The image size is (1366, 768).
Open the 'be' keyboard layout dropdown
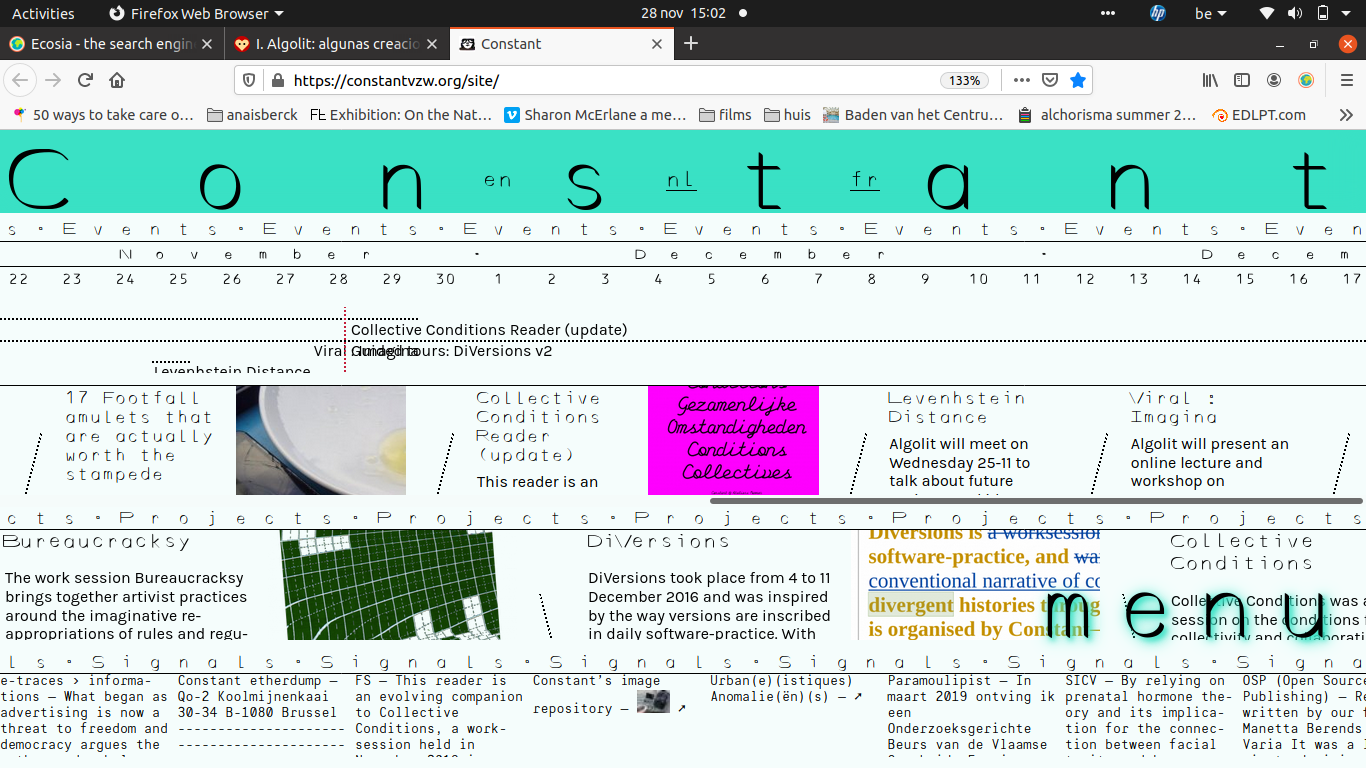1211,13
